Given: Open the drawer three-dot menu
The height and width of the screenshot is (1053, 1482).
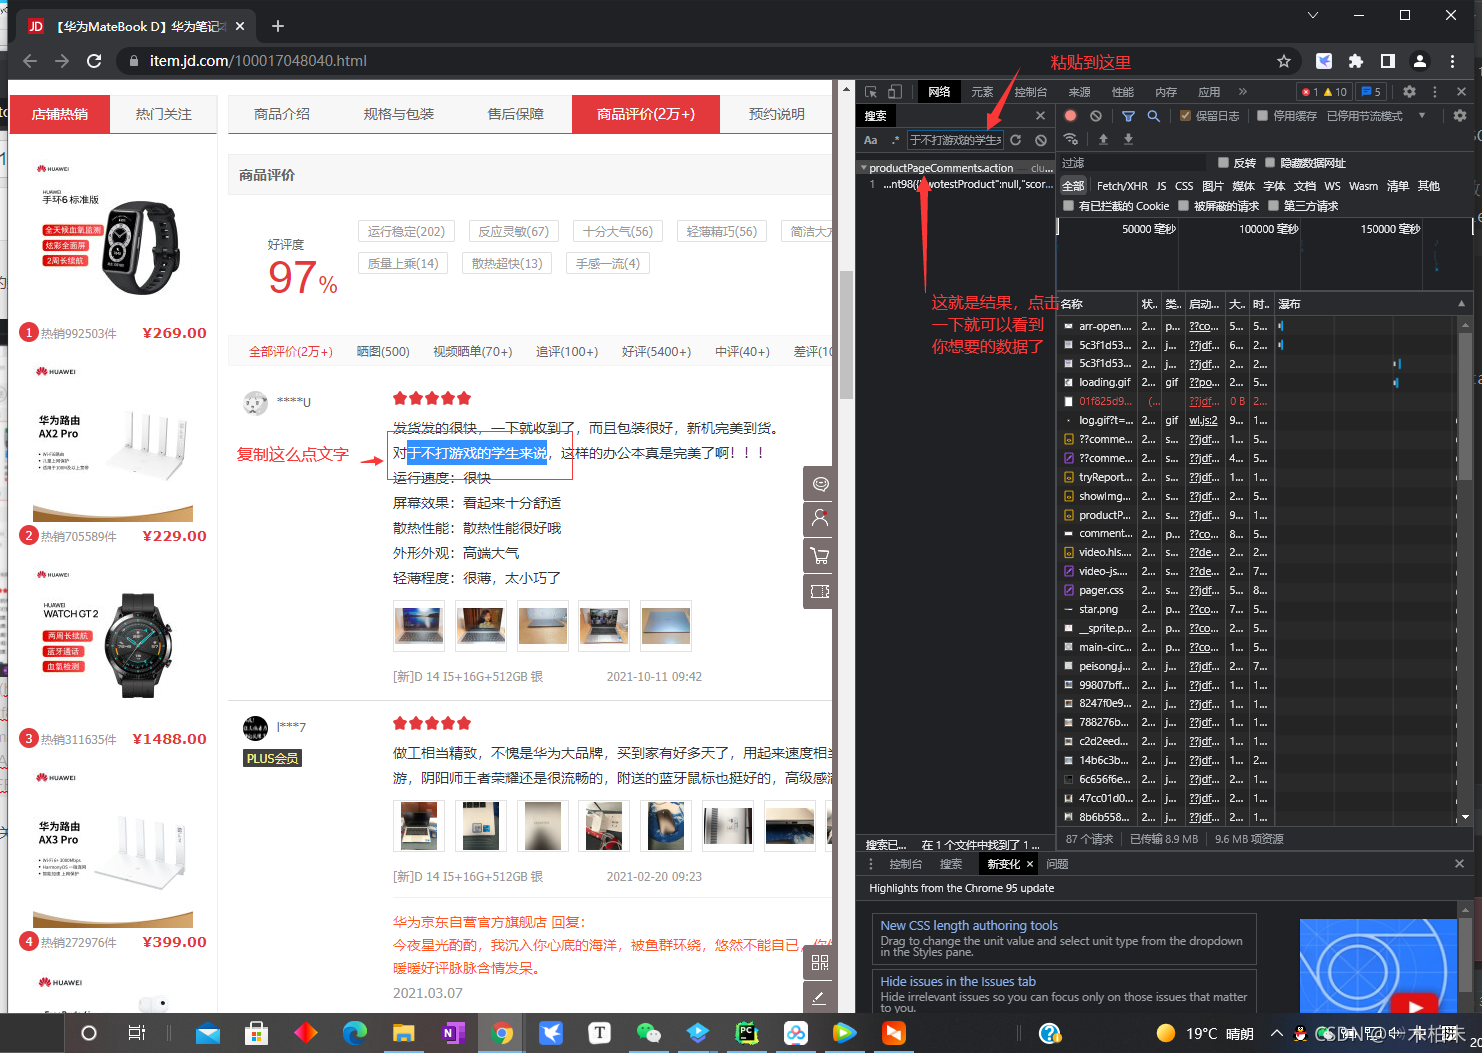Looking at the screenshot, I should (x=870, y=864).
